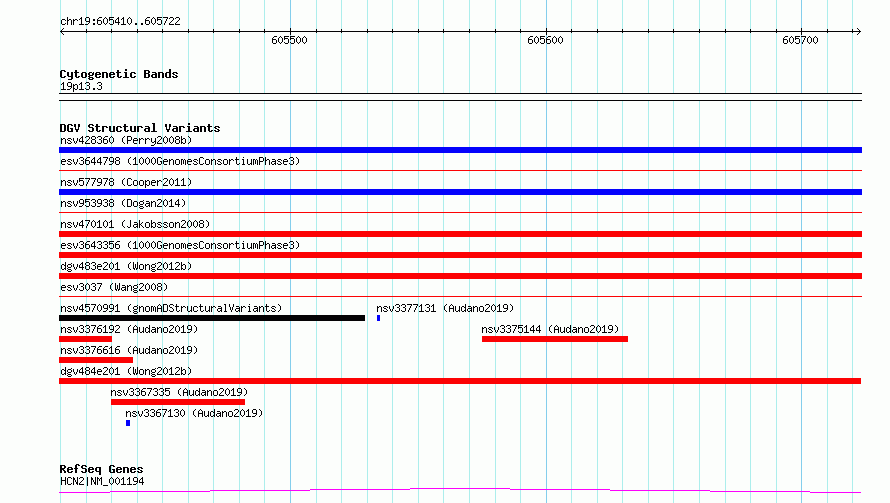Click the small blue marker under nsv3367130
This screenshot has width=890, height=503.
pos(128,423)
